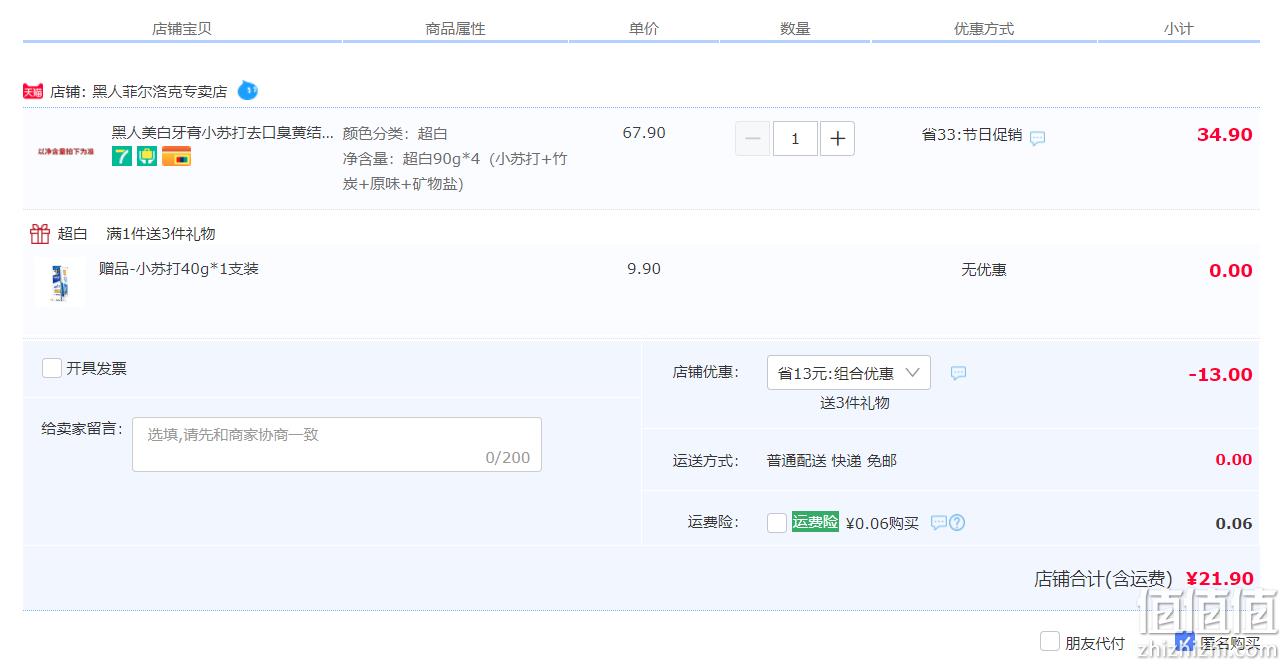
Task: Click the 净含量 超白90g*4 attribute text
Action: point(455,171)
